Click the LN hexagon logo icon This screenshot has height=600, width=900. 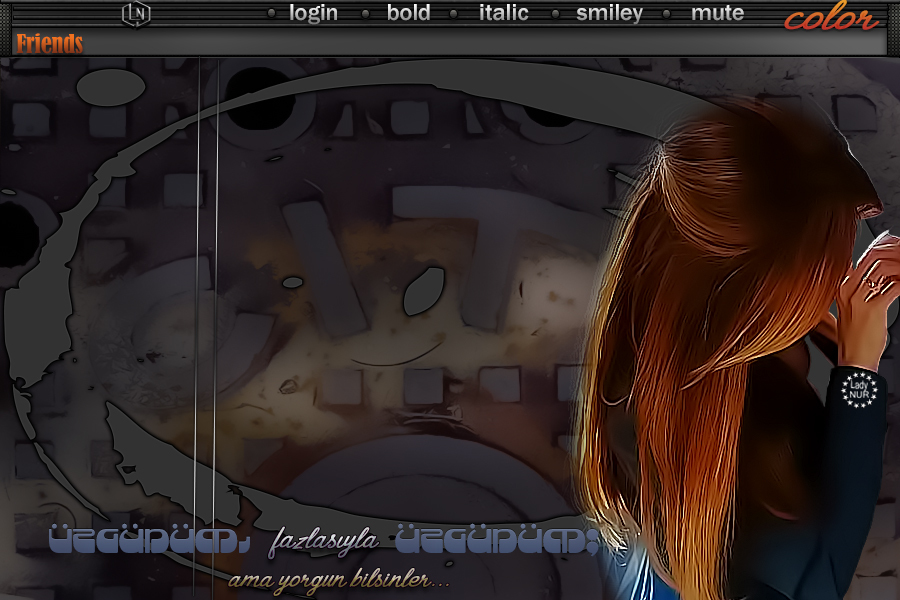click(135, 14)
